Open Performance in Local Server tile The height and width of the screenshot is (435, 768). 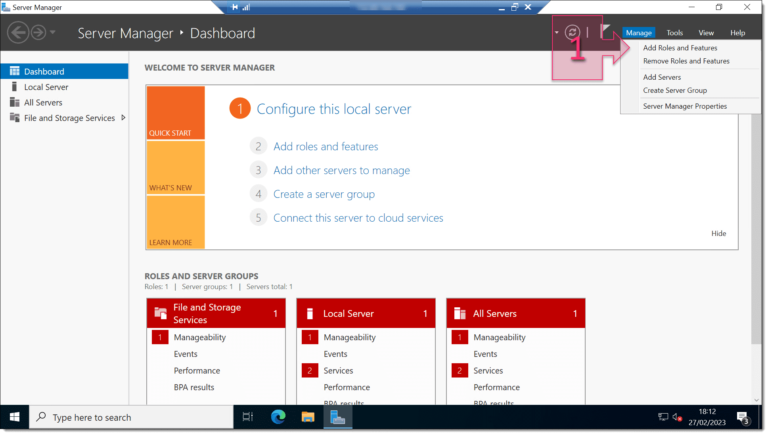346,387
